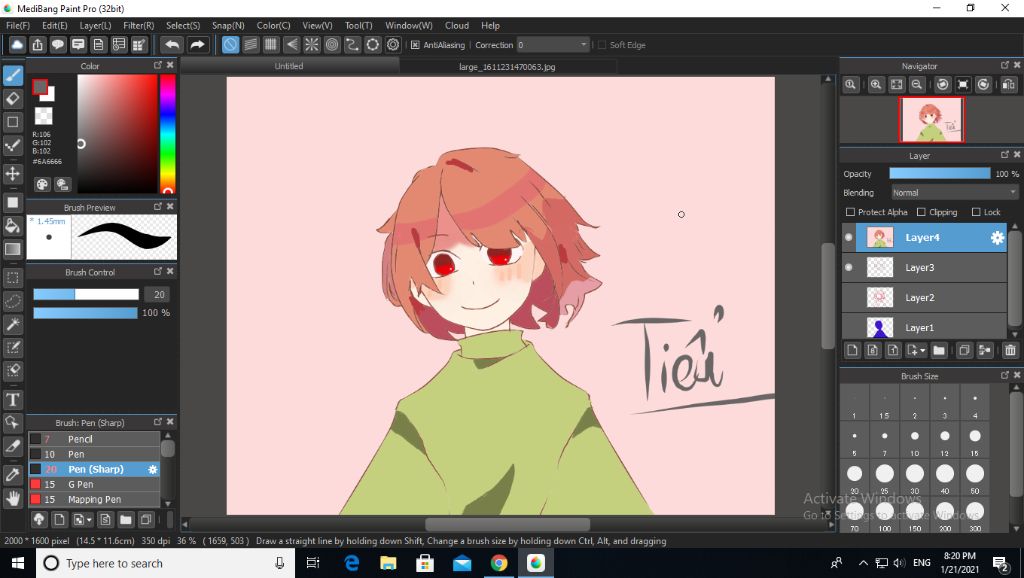Switch to the Untitled tab
Screen dimensions: 1024x578
pos(289,66)
